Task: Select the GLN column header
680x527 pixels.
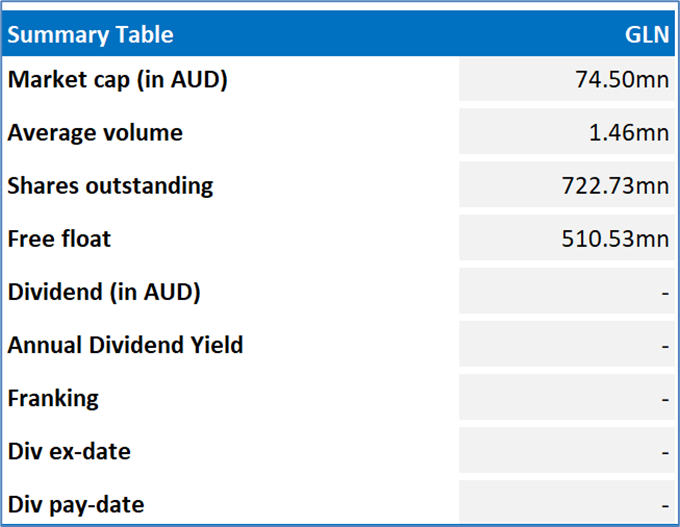Action: (647, 35)
